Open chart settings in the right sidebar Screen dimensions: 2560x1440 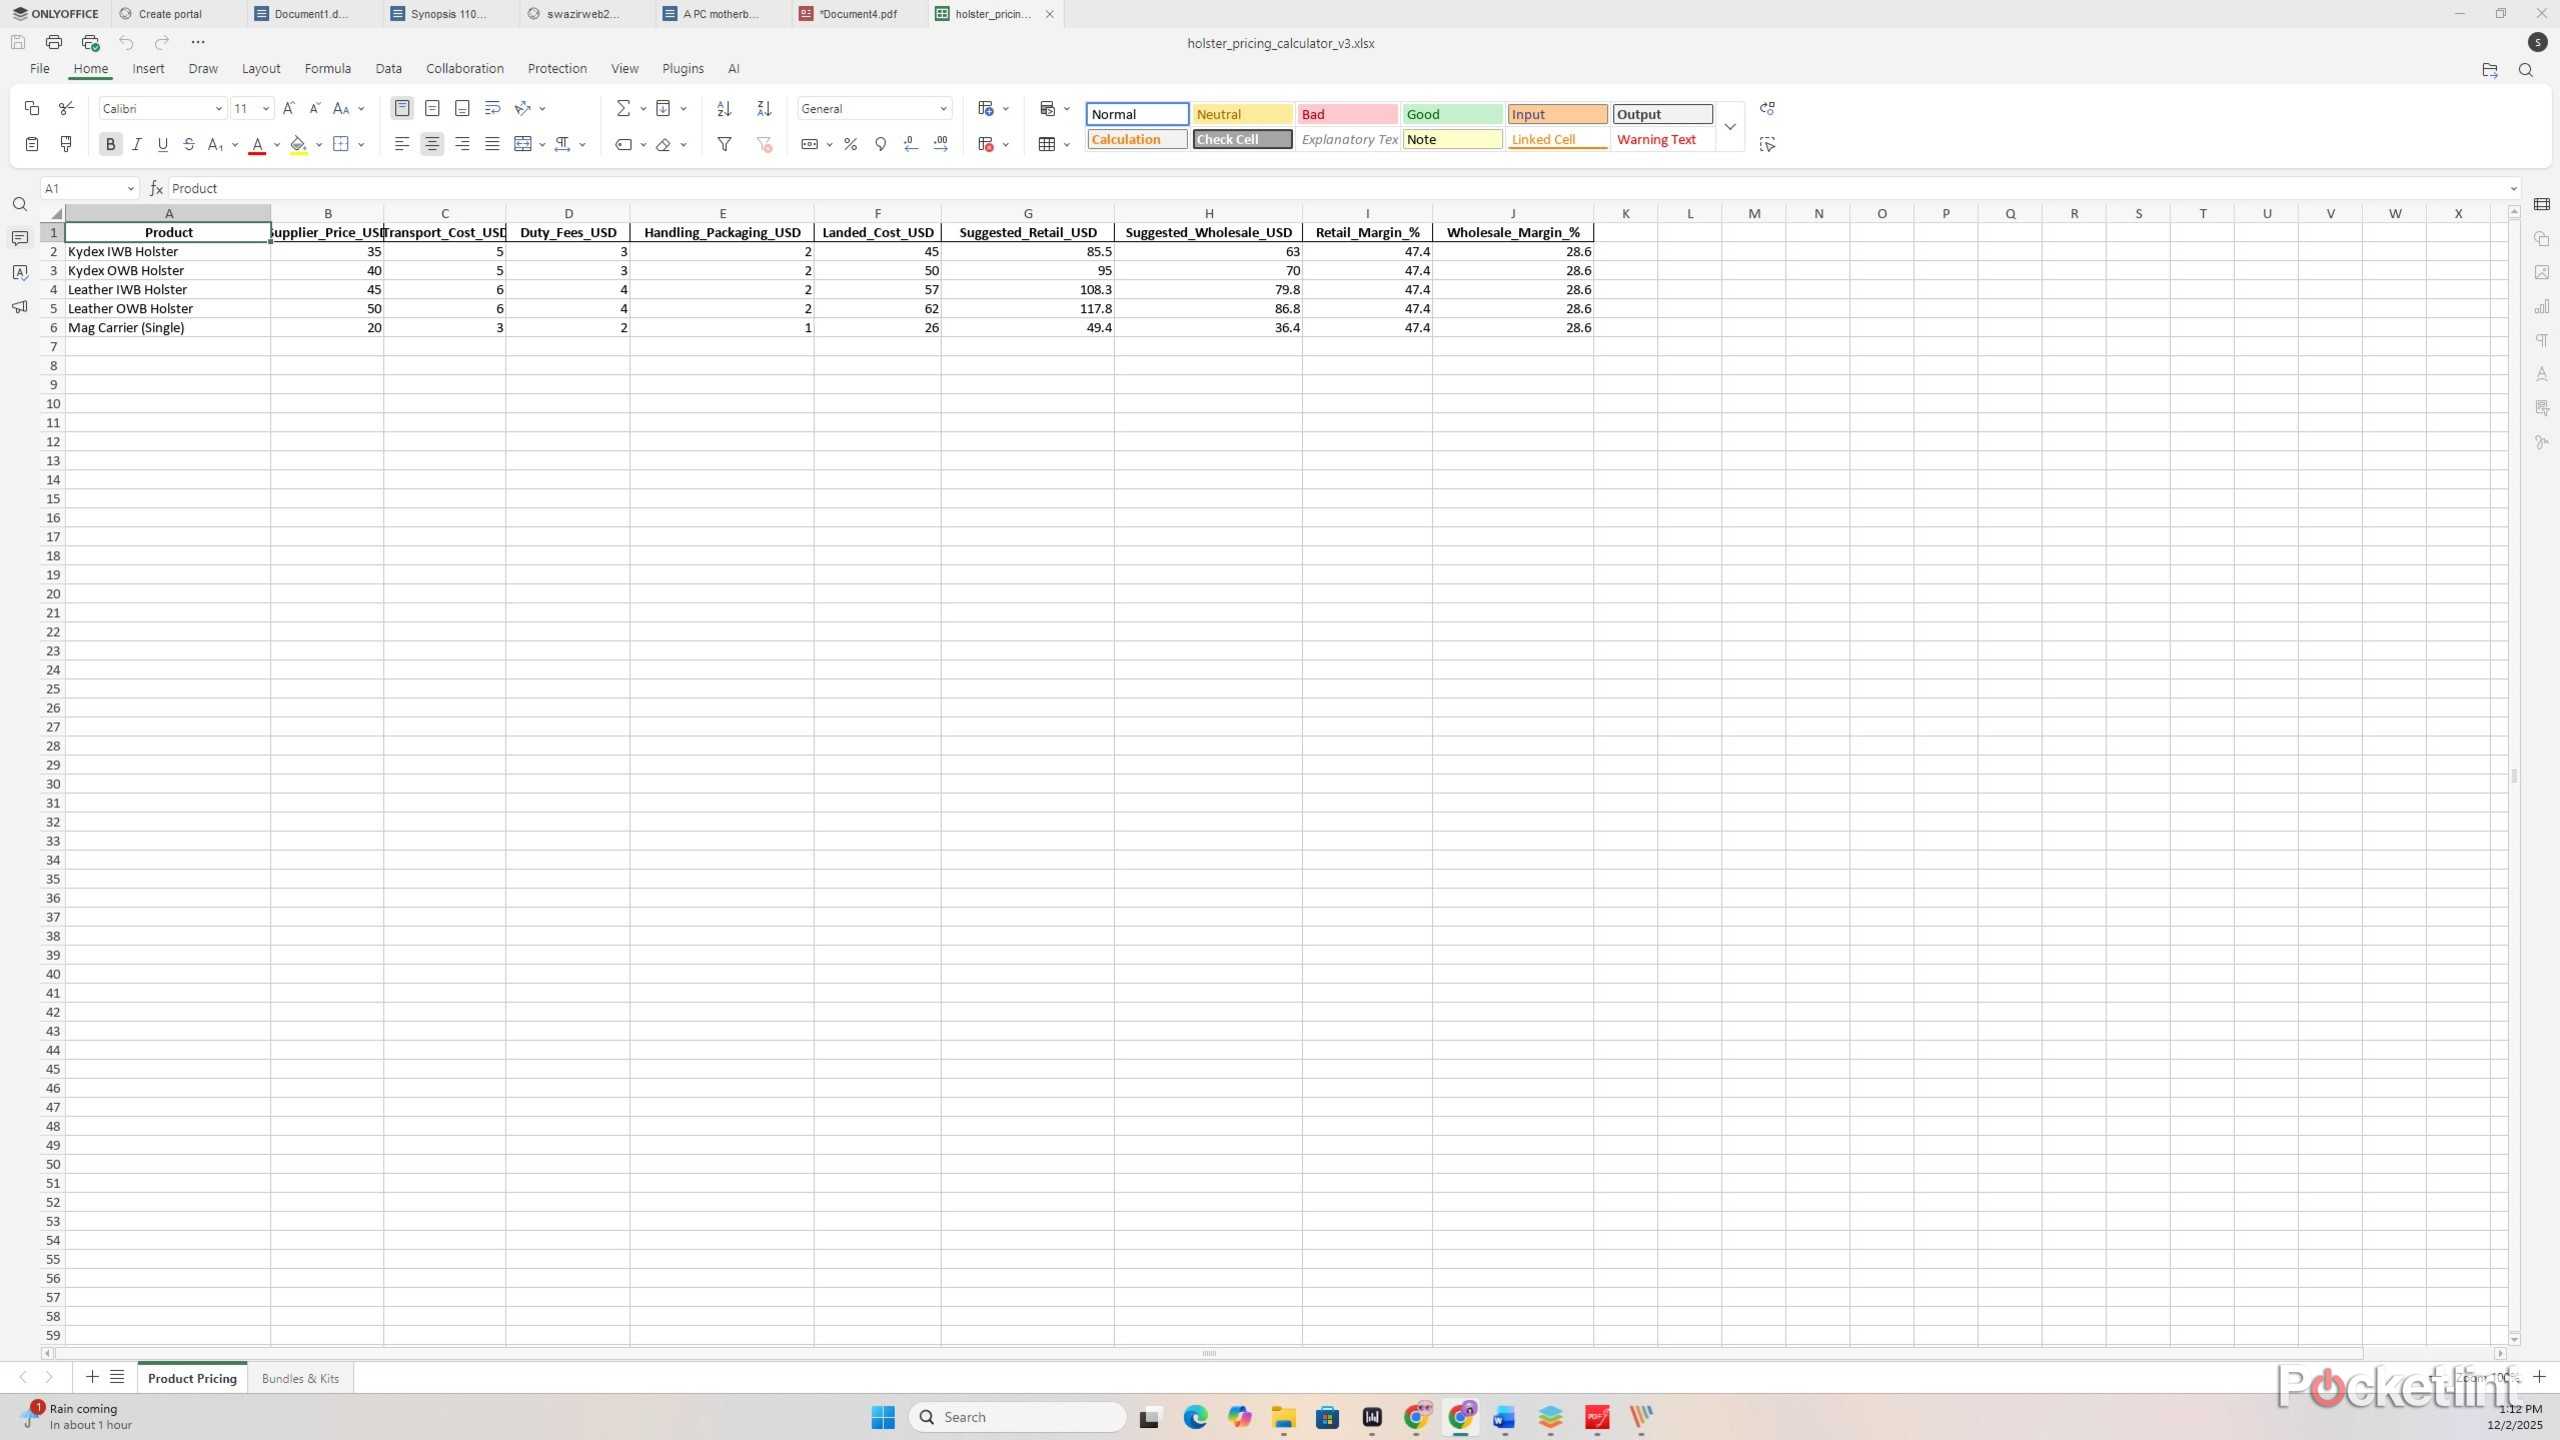tap(2541, 306)
